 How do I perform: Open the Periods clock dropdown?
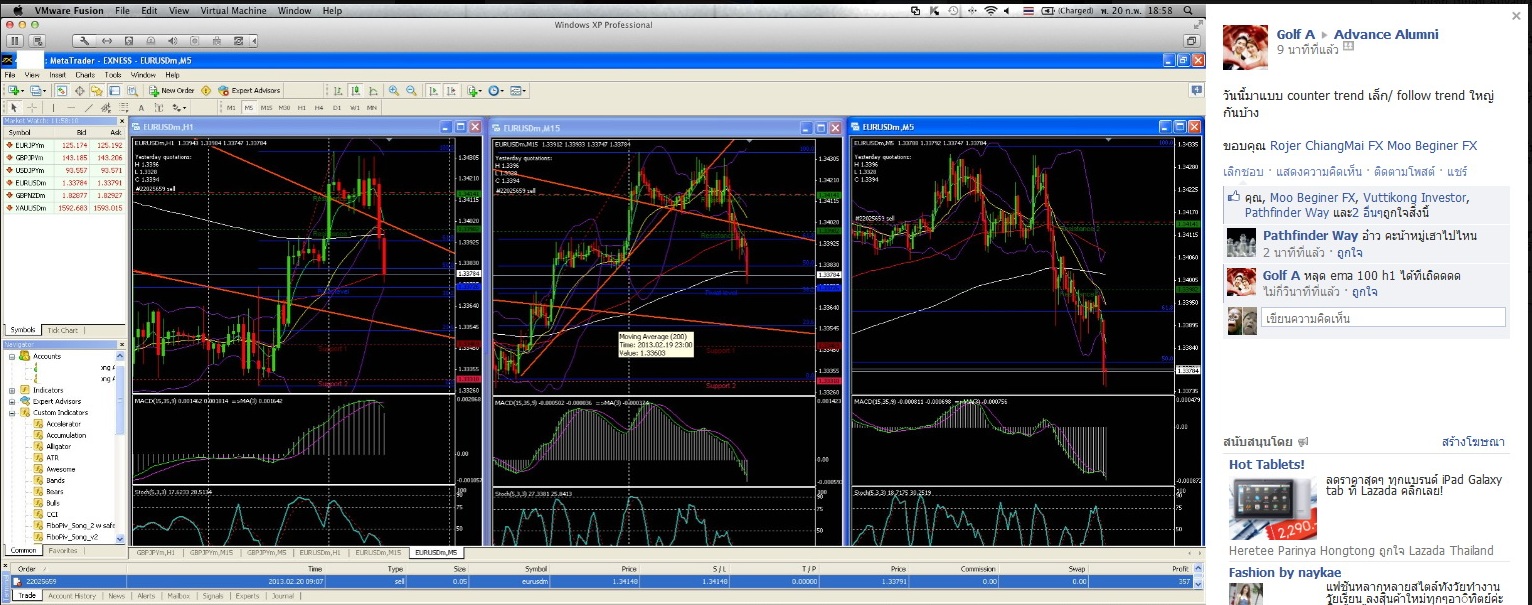tap(496, 90)
